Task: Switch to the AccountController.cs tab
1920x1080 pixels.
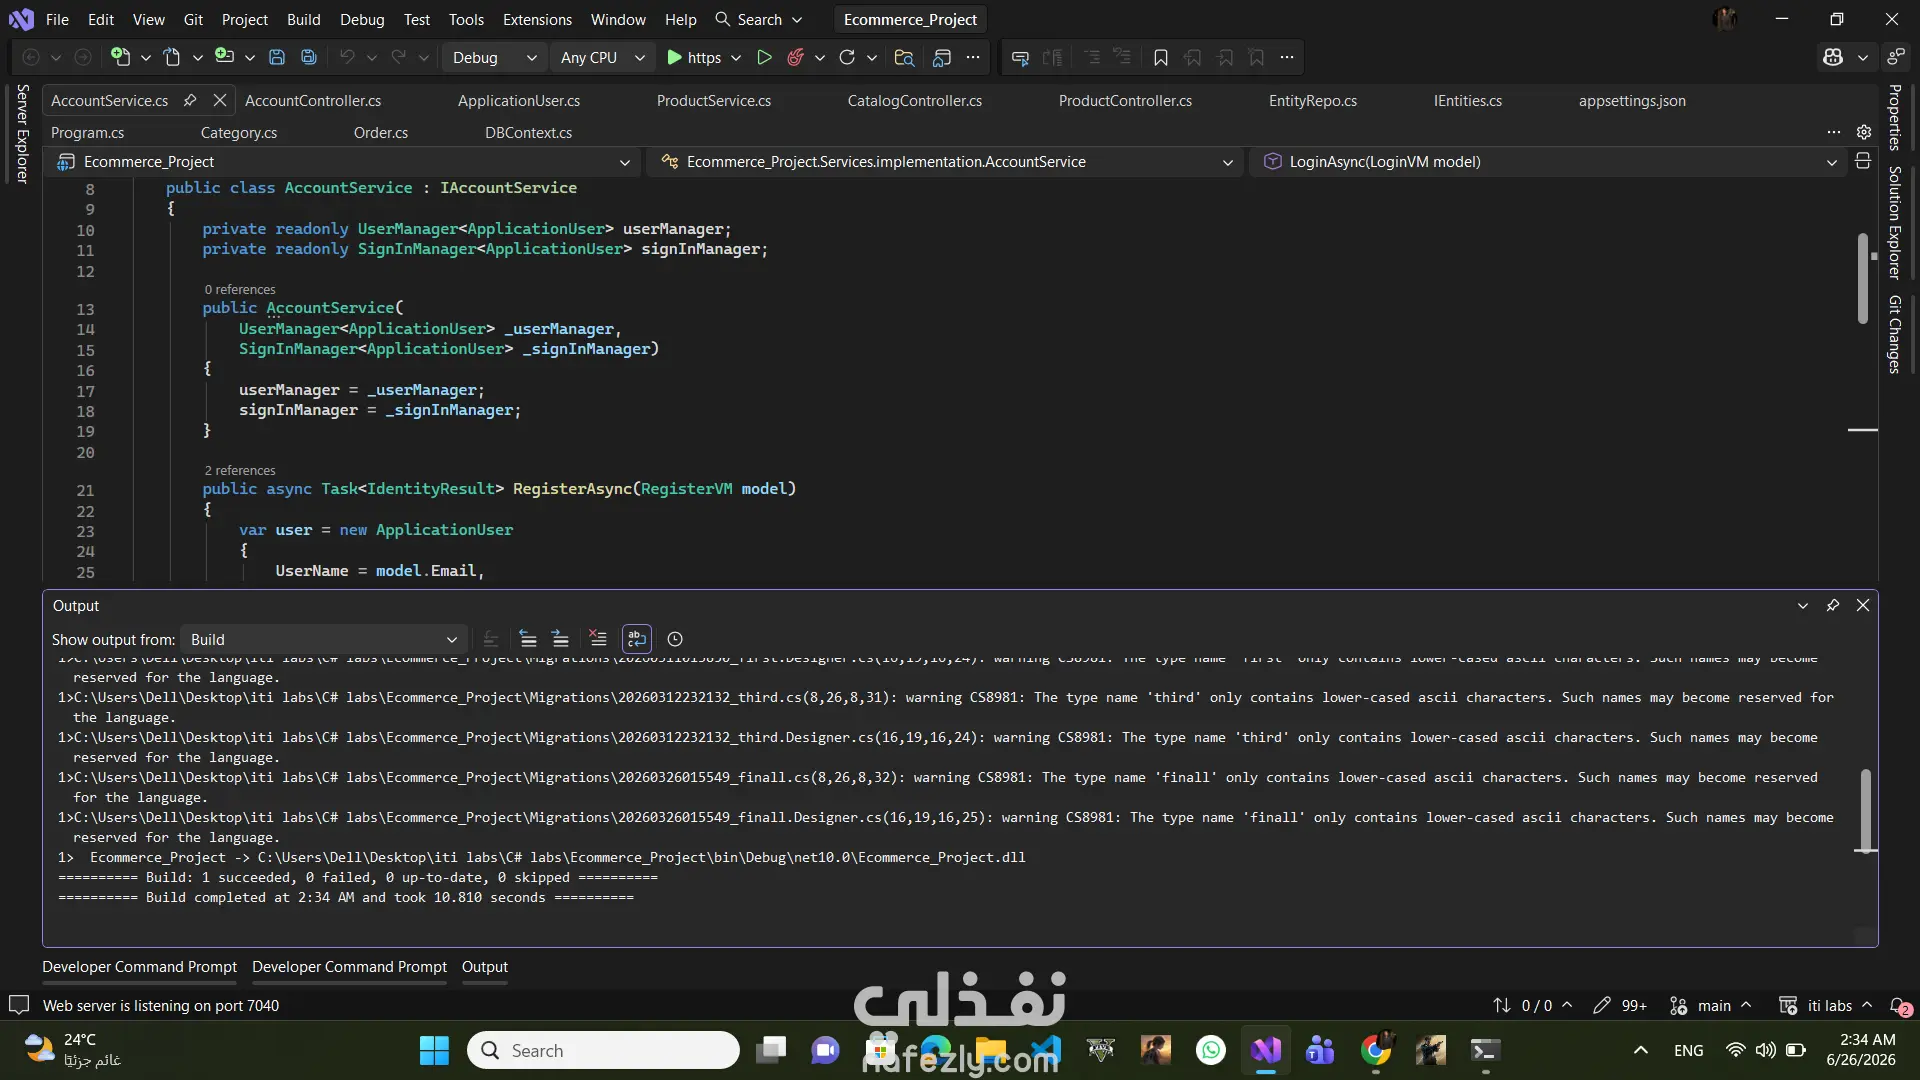Action: point(313,100)
